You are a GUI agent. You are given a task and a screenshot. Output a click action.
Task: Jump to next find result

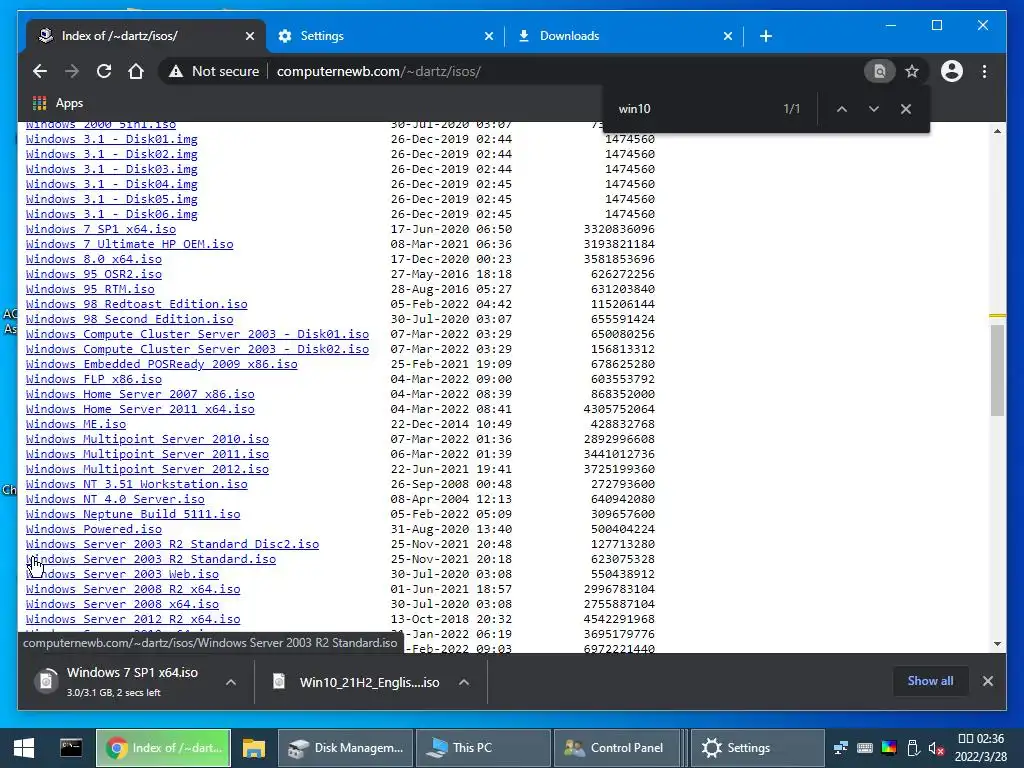point(874,109)
